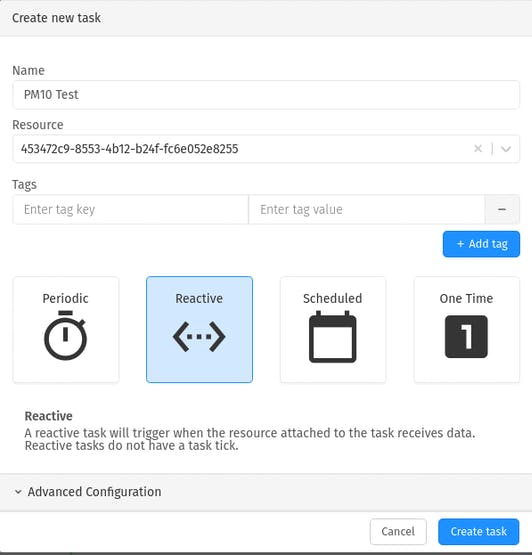Select the Periodic stopwatch icon

click(65, 336)
